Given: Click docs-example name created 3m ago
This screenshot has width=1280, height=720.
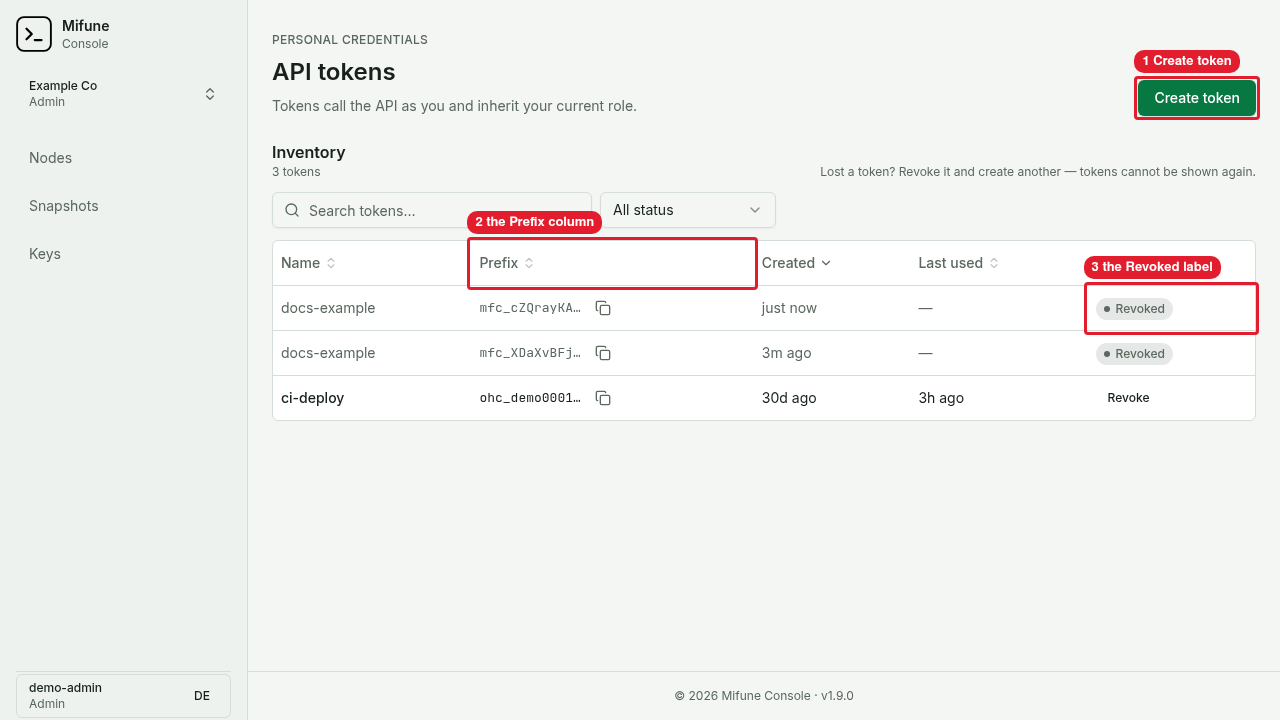Looking at the screenshot, I should point(328,353).
